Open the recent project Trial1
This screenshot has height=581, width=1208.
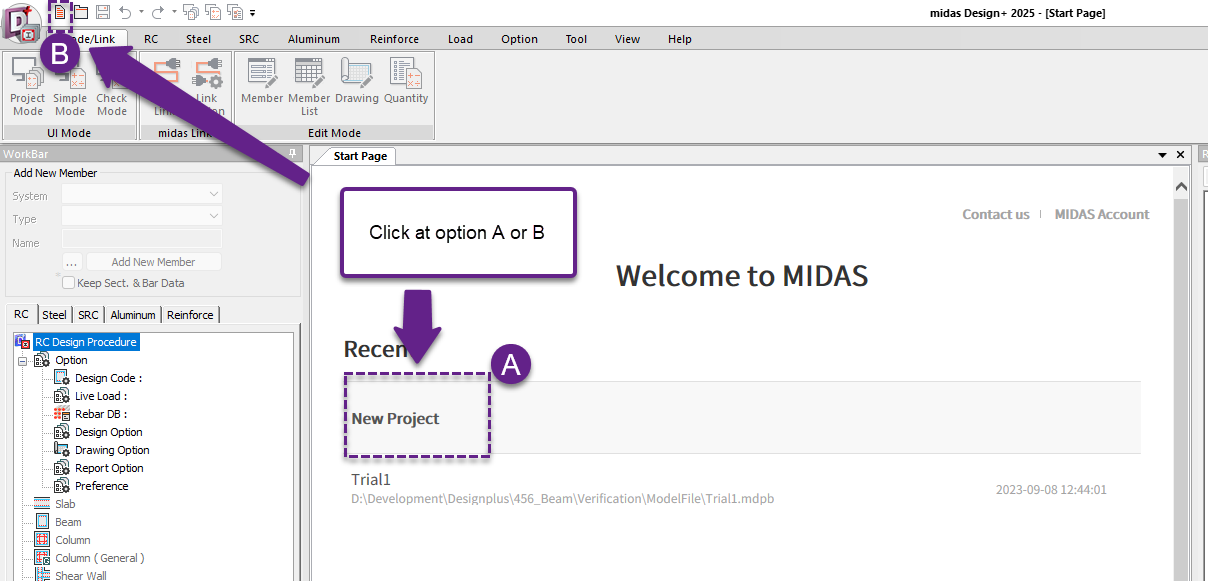(x=371, y=480)
